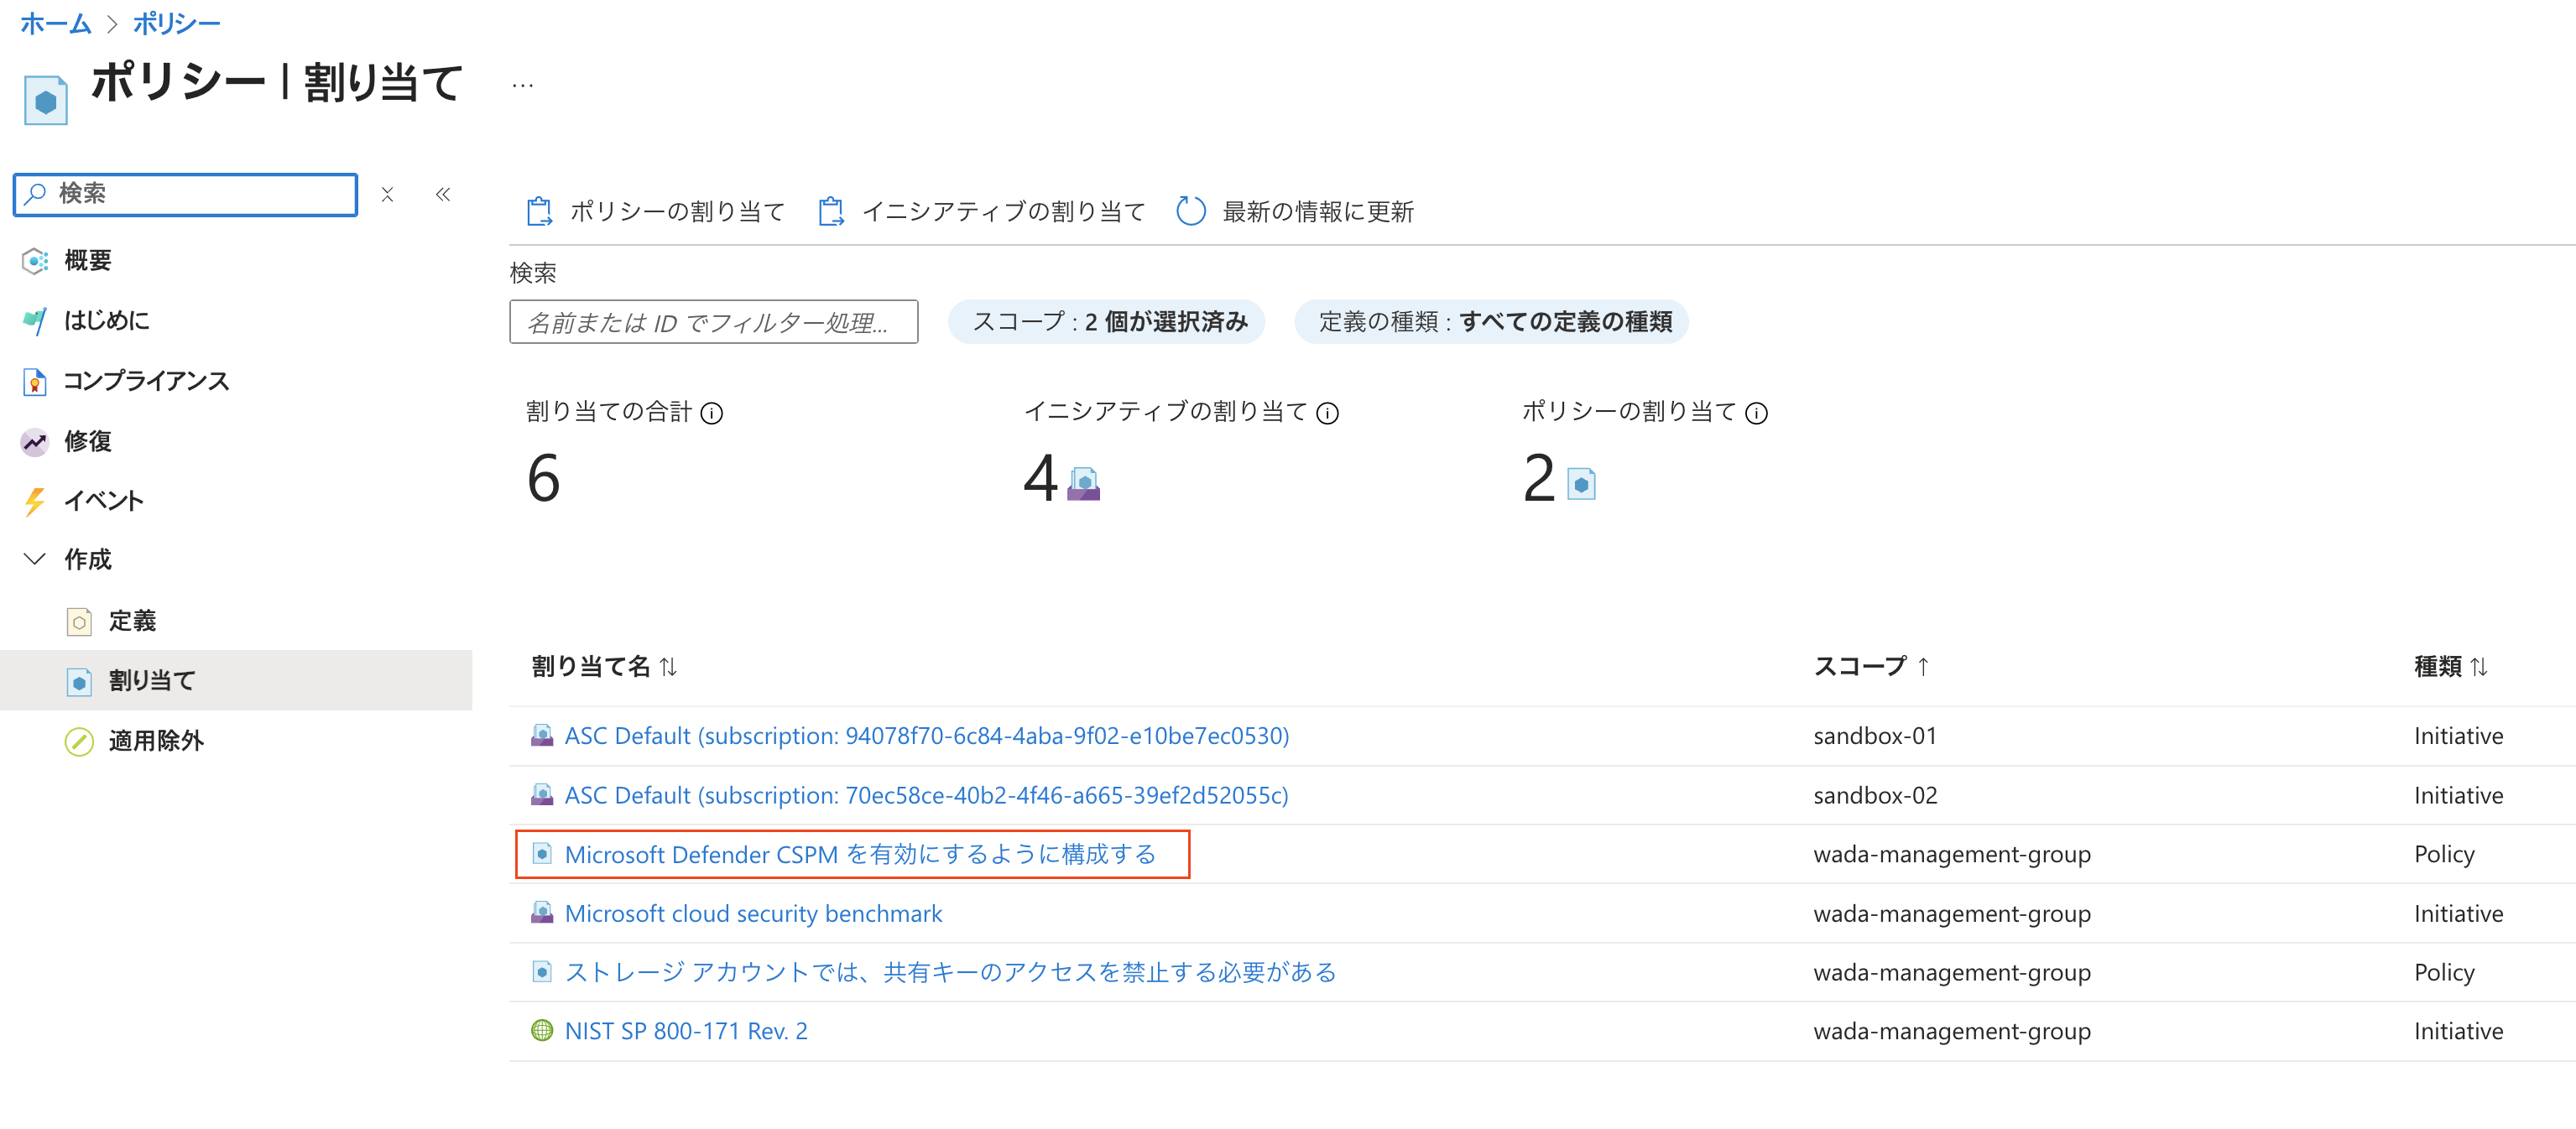Click the イベント lightning icon
Image resolution: width=2576 pixels, height=1129 pixels.
click(x=35, y=501)
